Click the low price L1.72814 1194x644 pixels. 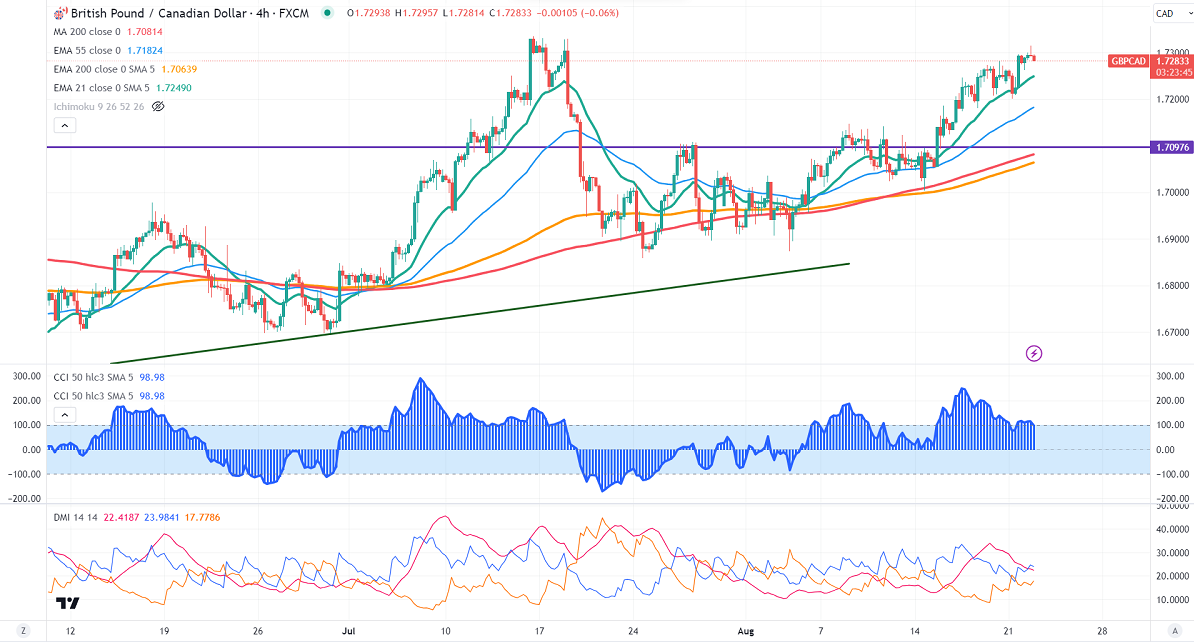pyautogui.click(x=464, y=13)
